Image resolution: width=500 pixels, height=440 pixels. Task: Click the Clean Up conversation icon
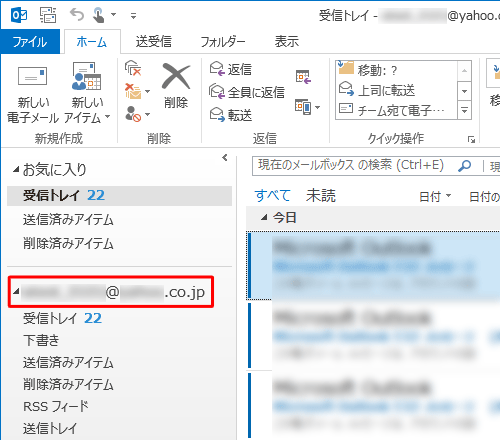point(133,91)
